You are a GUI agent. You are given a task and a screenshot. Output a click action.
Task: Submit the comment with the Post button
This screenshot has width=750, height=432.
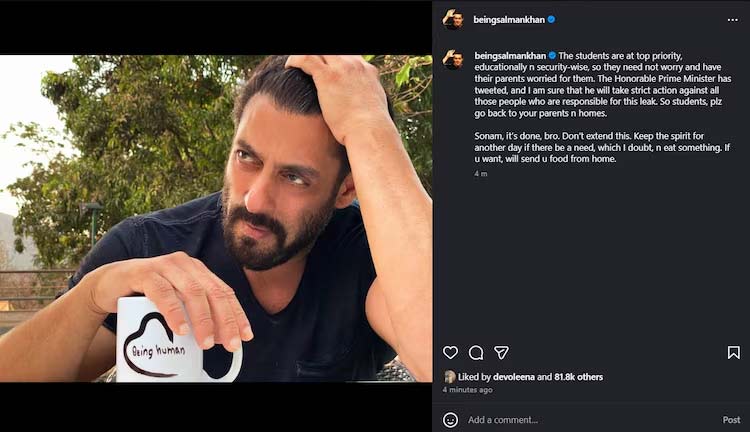[731, 420]
